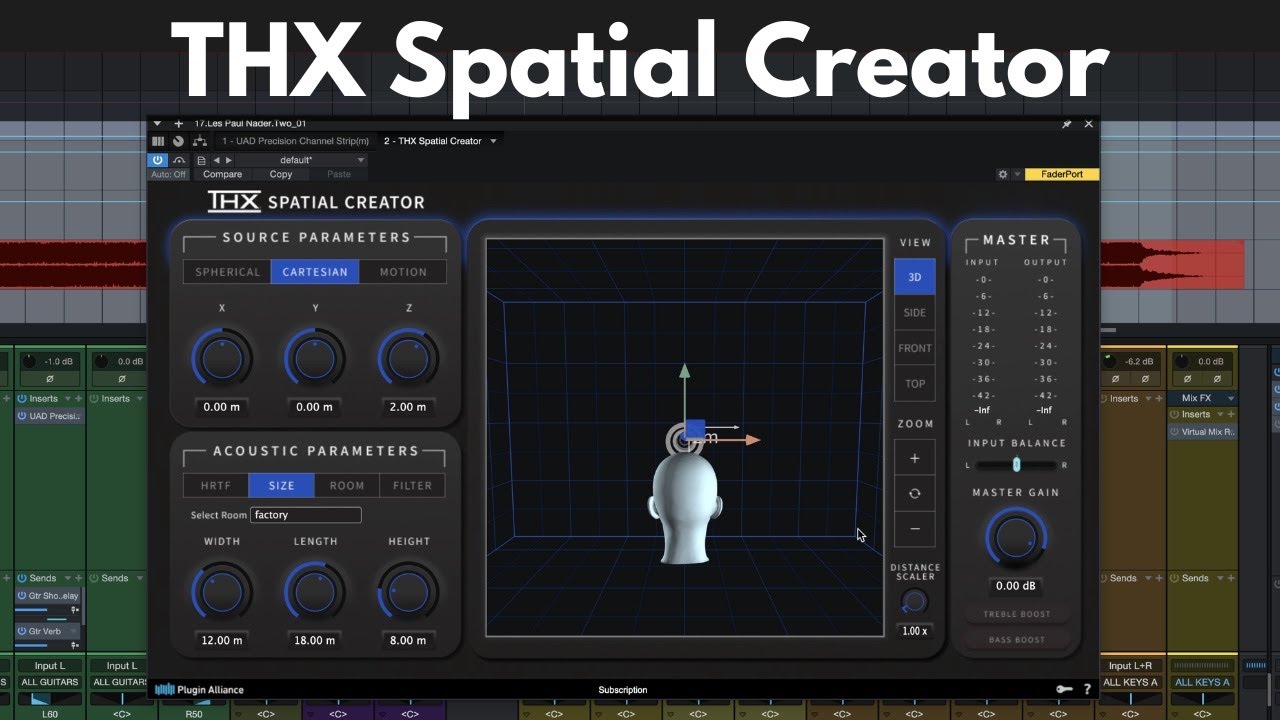Select the FILTER acoustic tab

pos(412,485)
